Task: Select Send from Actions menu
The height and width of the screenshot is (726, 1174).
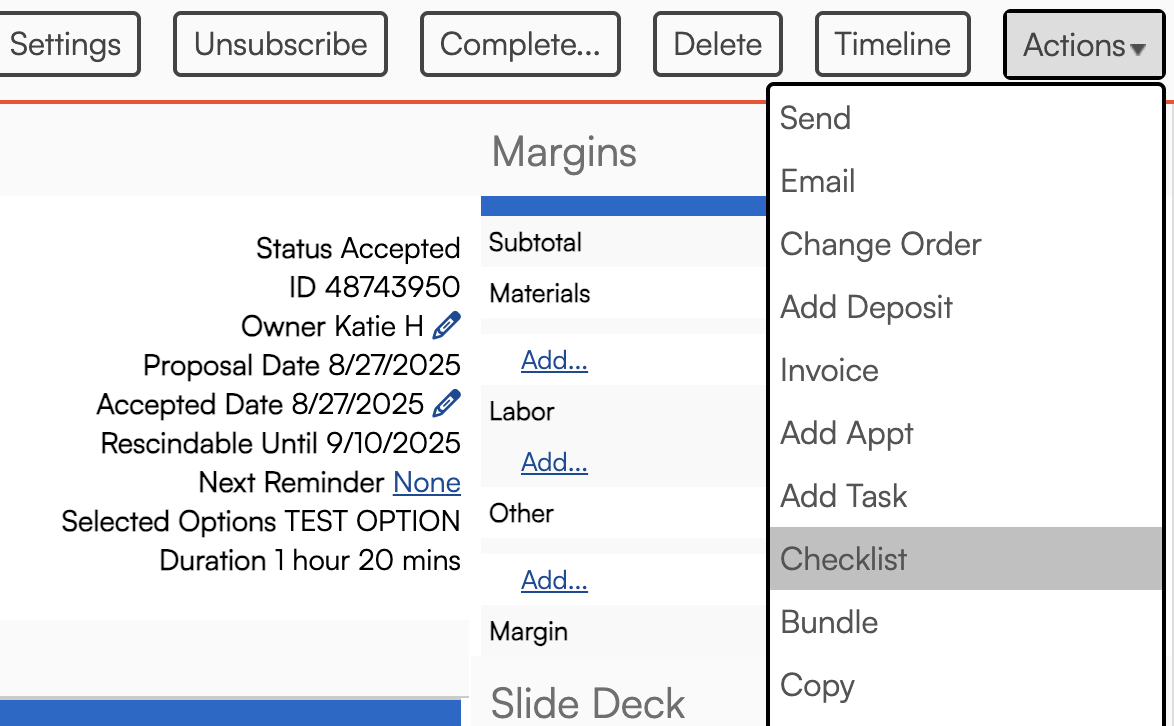Action: (x=816, y=118)
